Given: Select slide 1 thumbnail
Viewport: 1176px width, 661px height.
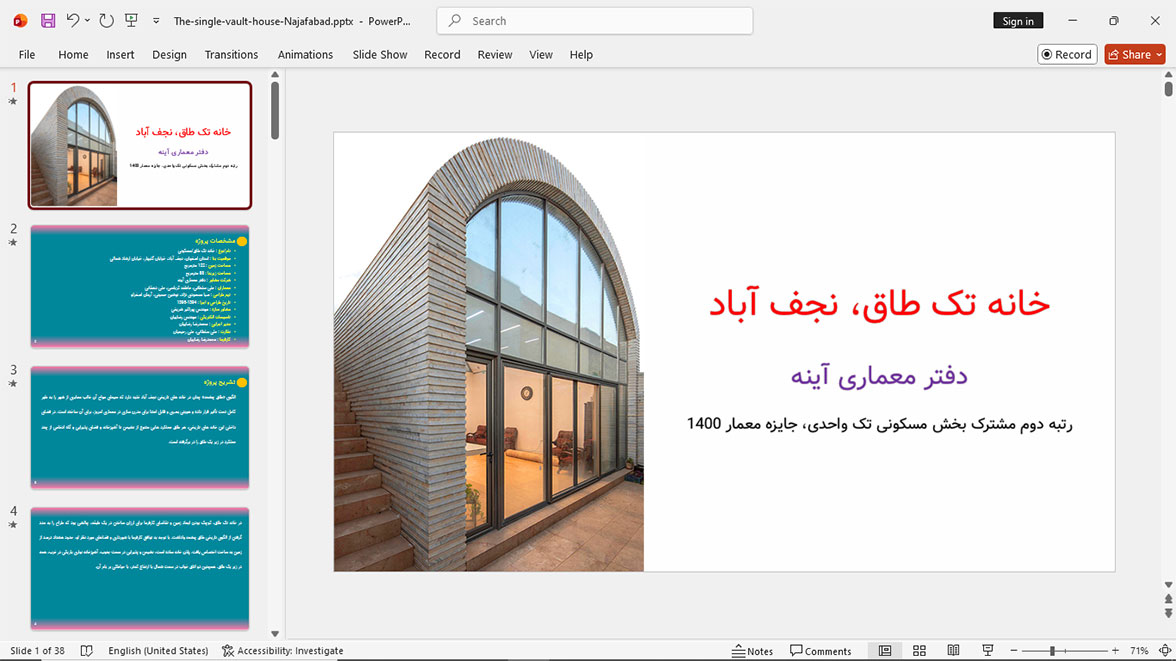Looking at the screenshot, I should [140, 146].
